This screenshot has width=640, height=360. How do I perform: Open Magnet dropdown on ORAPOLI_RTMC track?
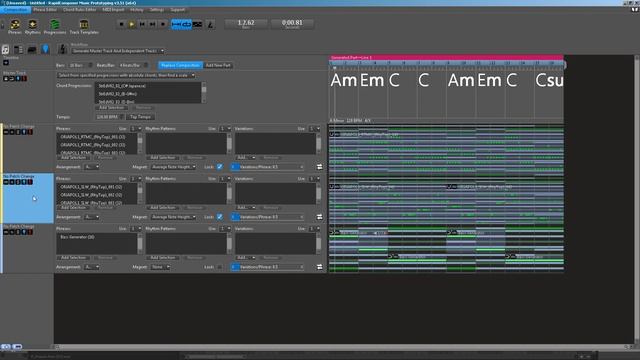point(173,167)
